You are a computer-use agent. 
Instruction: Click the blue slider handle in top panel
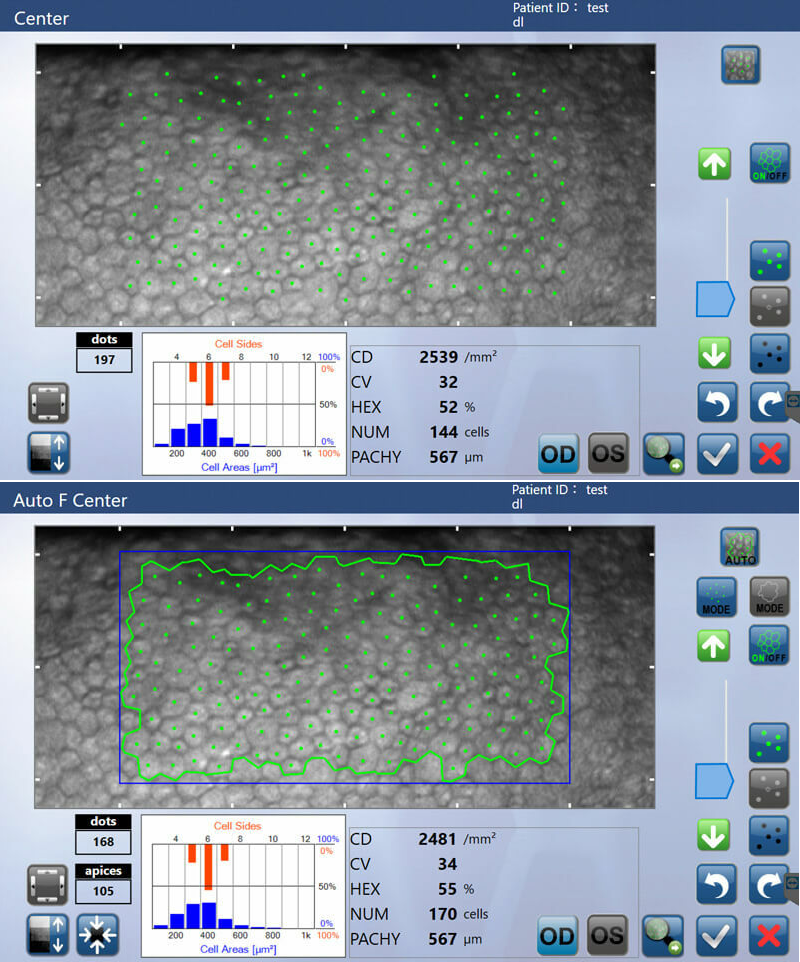click(714, 298)
